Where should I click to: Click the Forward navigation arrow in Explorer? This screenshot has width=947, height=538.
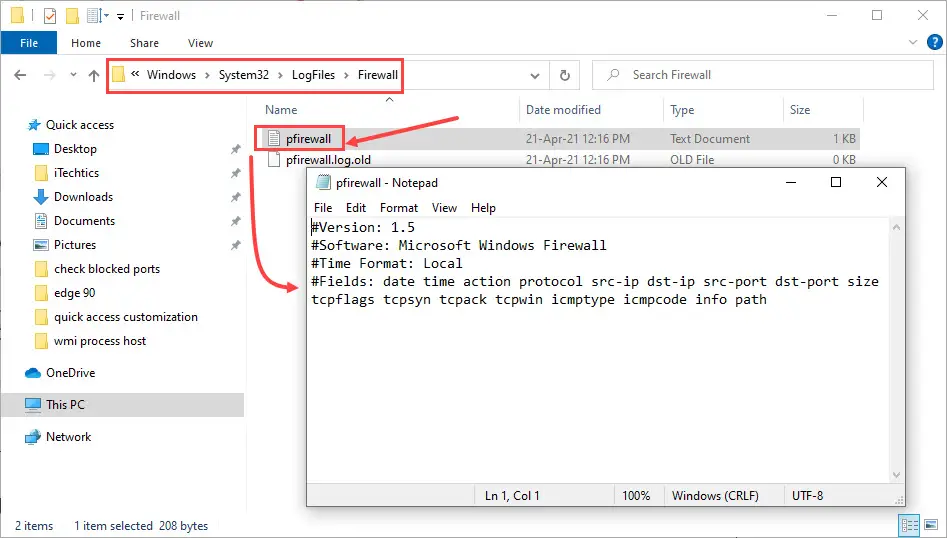pos(50,75)
